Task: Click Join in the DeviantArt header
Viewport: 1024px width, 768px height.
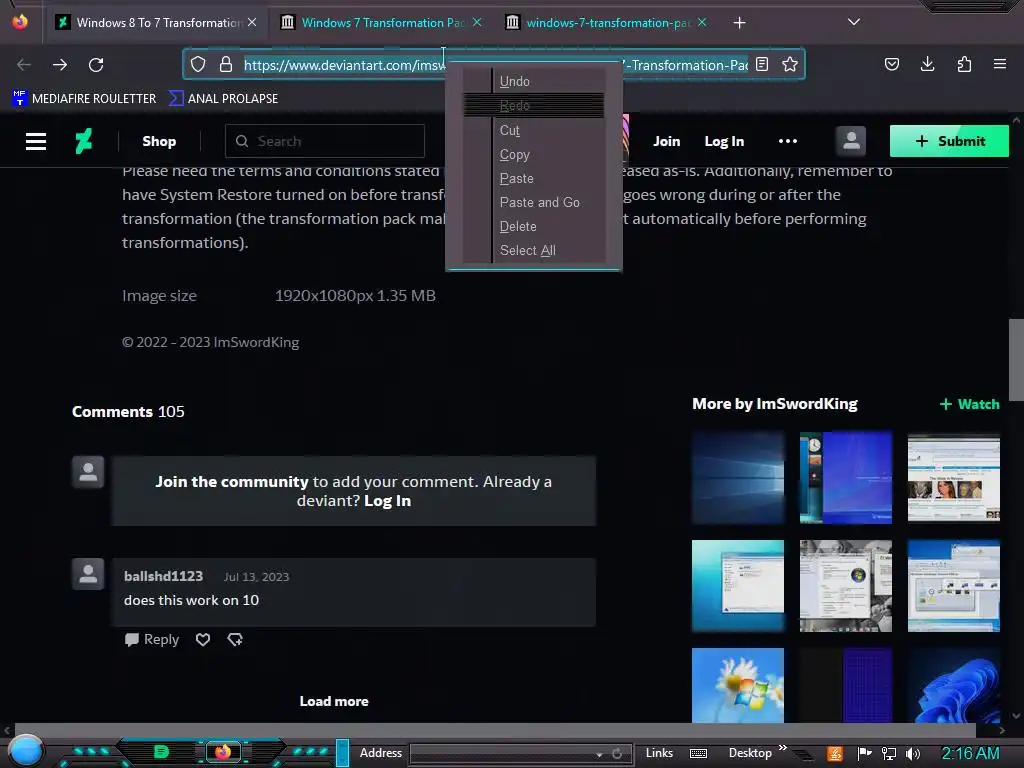Action: [666, 141]
